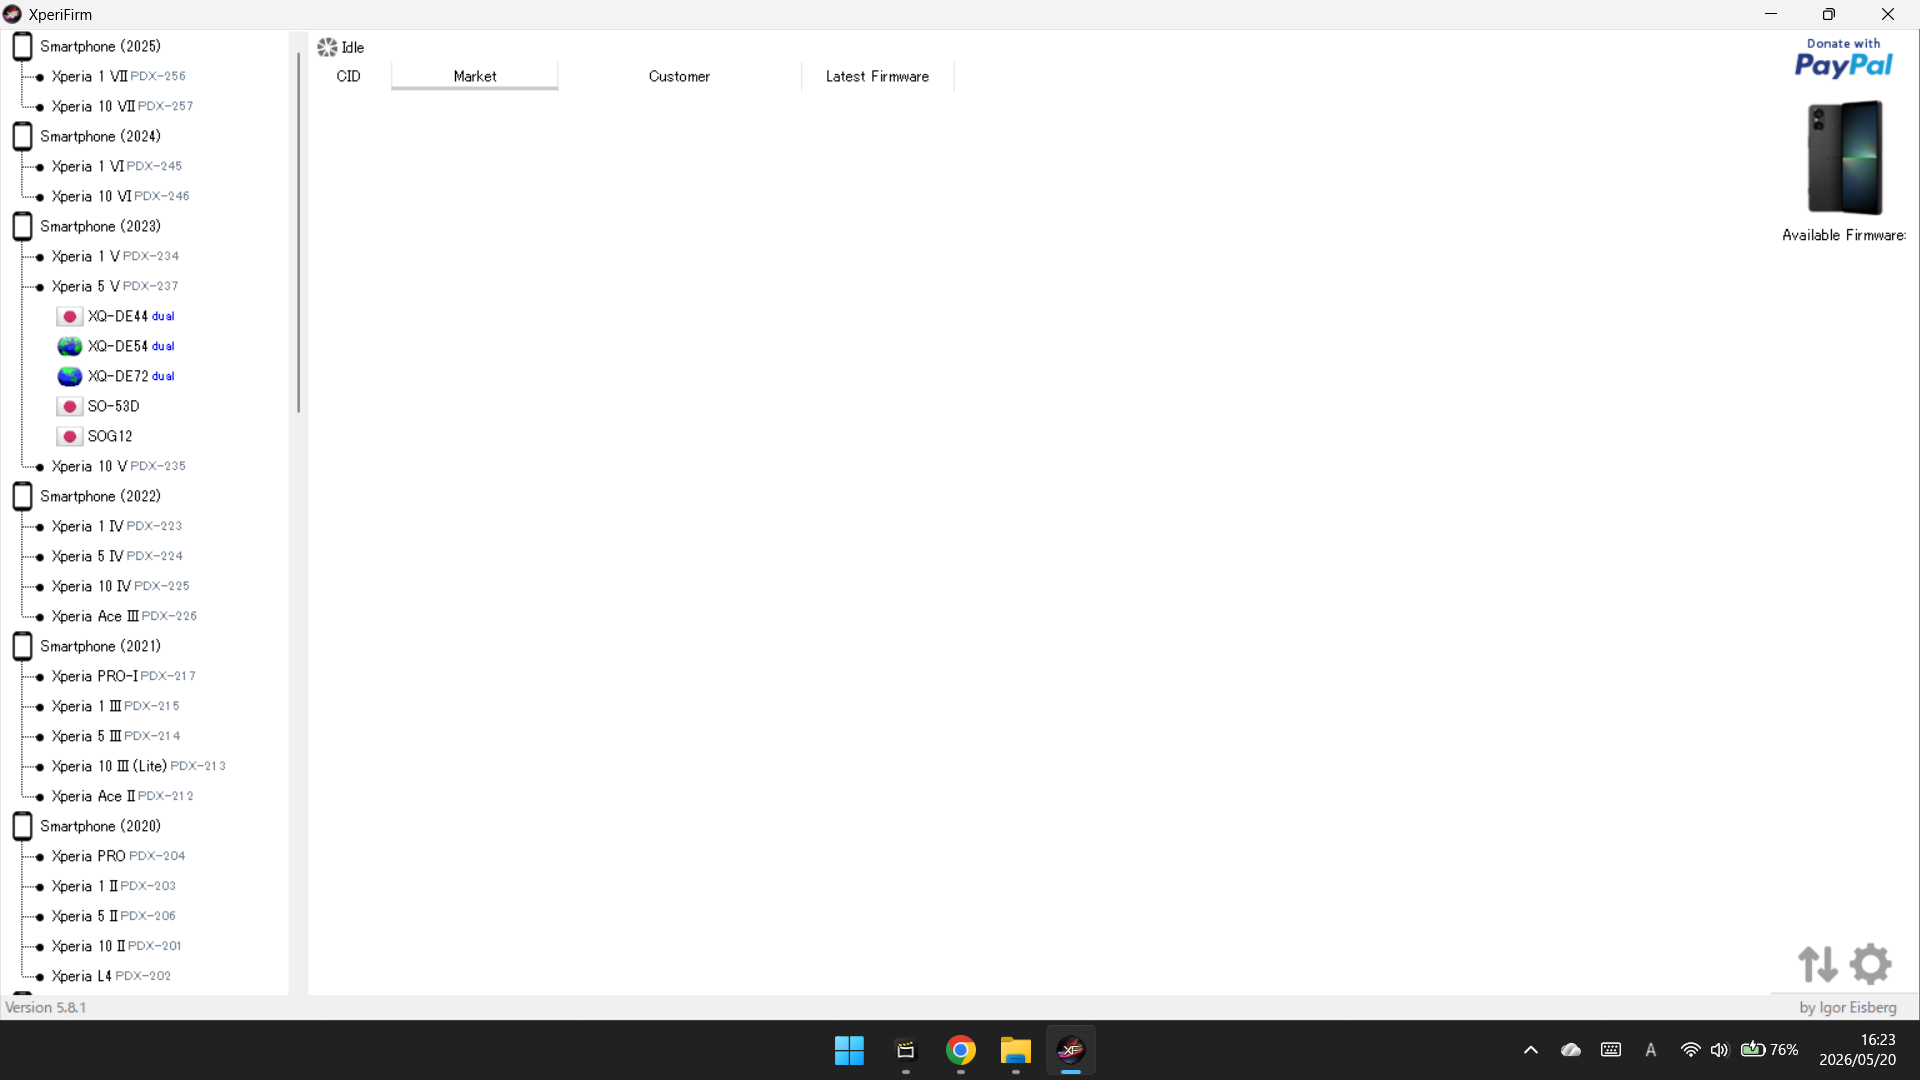The height and width of the screenshot is (1080, 1920).
Task: Select the XQ-DE44 dual model
Action: tap(130, 316)
